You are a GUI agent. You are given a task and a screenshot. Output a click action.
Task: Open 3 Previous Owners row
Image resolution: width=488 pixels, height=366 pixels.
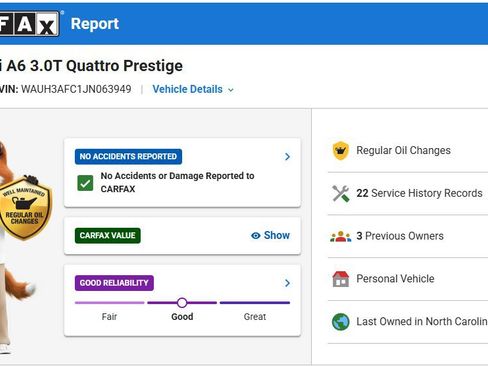(x=408, y=236)
